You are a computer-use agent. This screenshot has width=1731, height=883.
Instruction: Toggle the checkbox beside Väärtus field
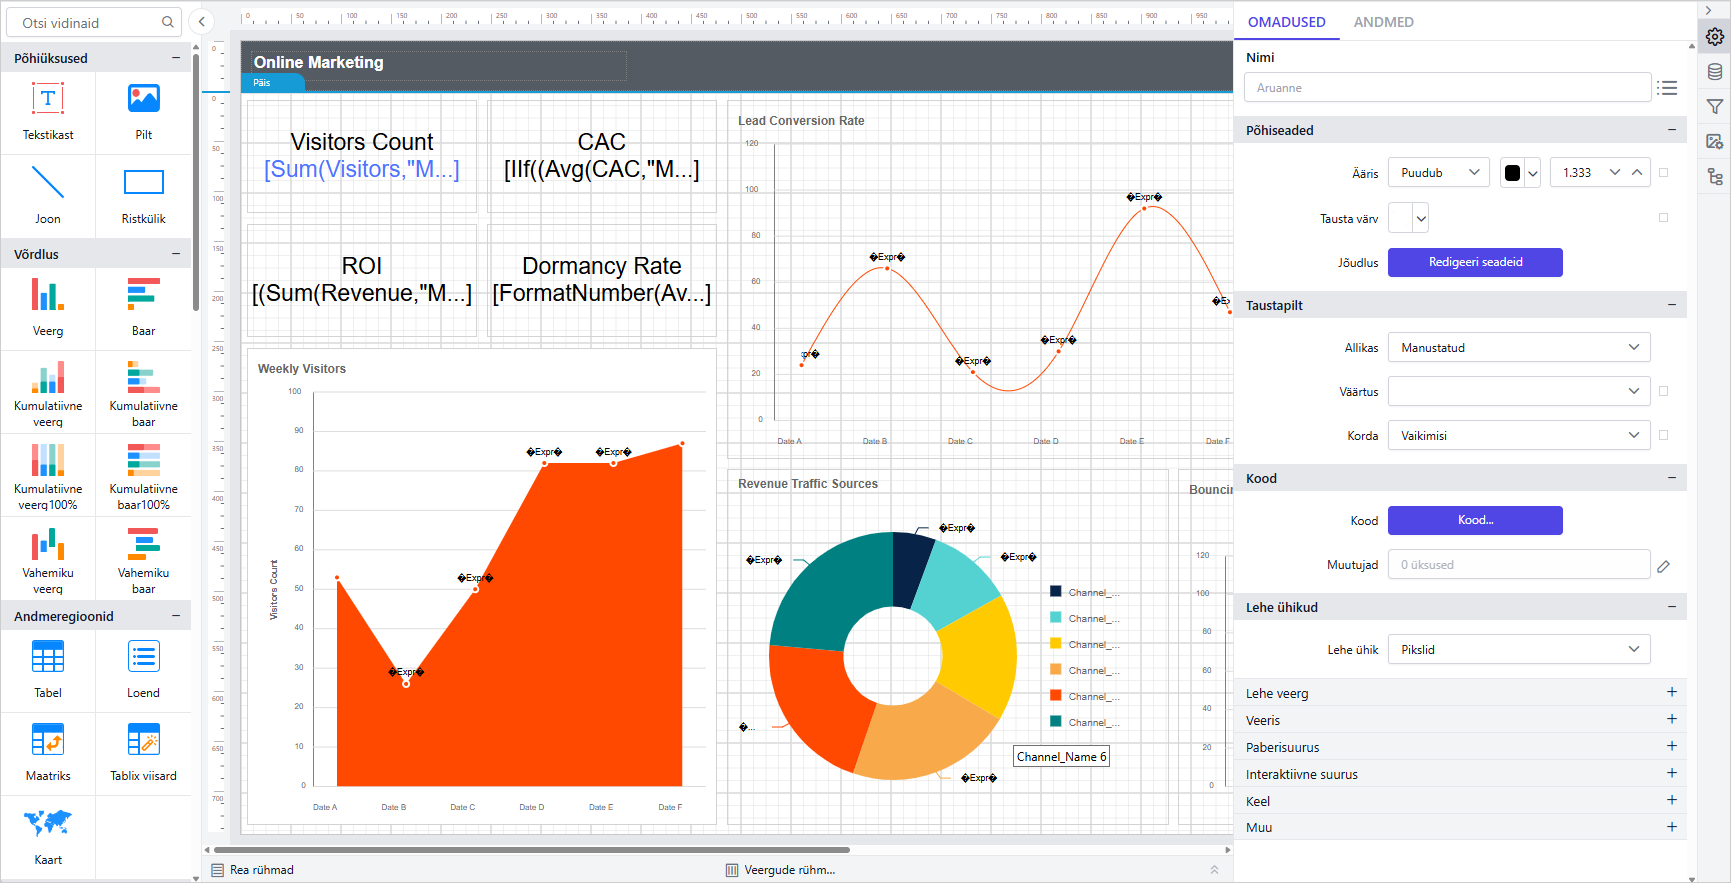(x=1664, y=392)
